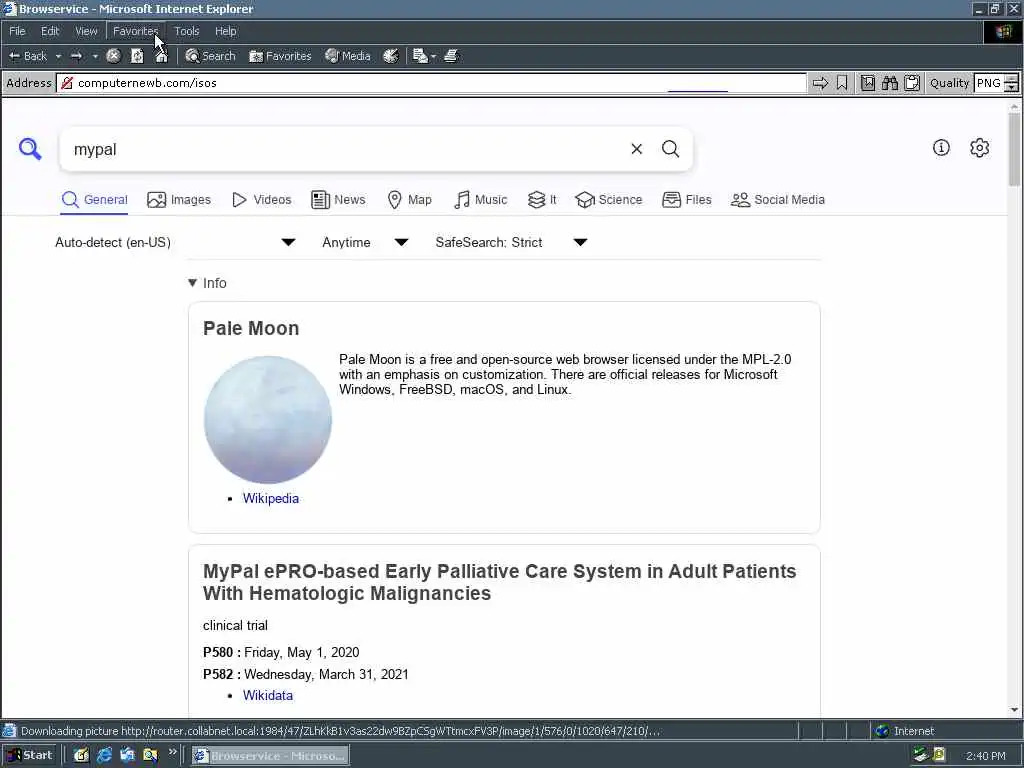Launch Internet Explorer from quick launch
The height and width of the screenshot is (768, 1024).
point(104,756)
